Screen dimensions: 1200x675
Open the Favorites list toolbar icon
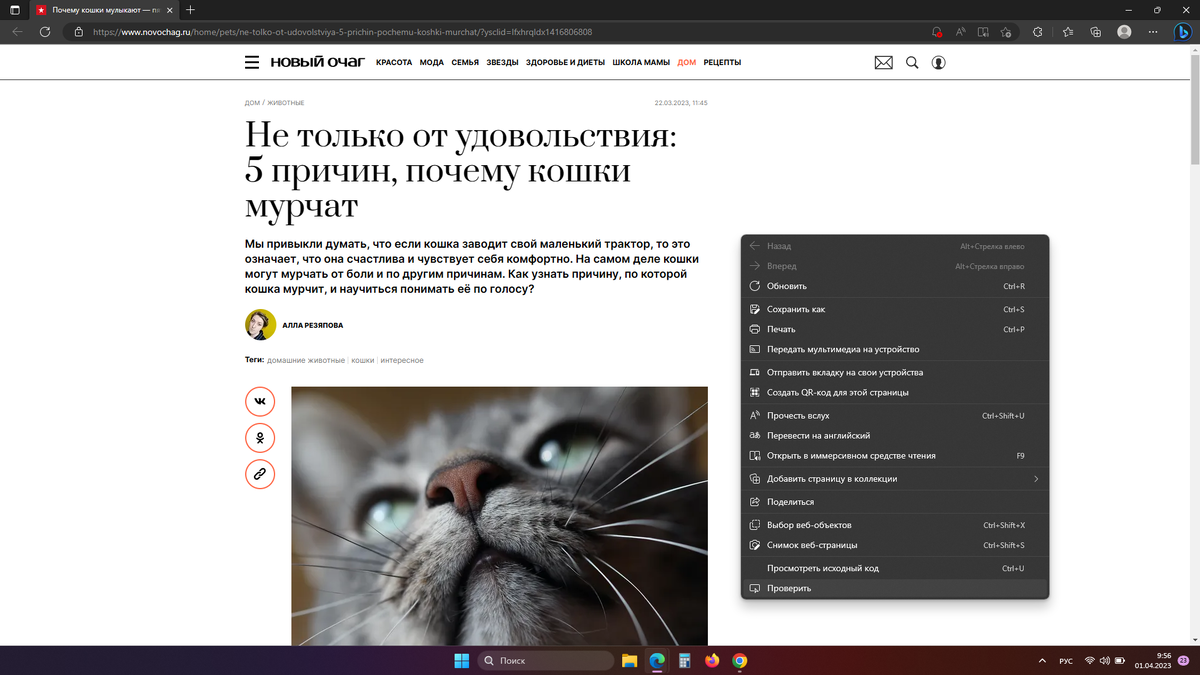(x=1068, y=32)
